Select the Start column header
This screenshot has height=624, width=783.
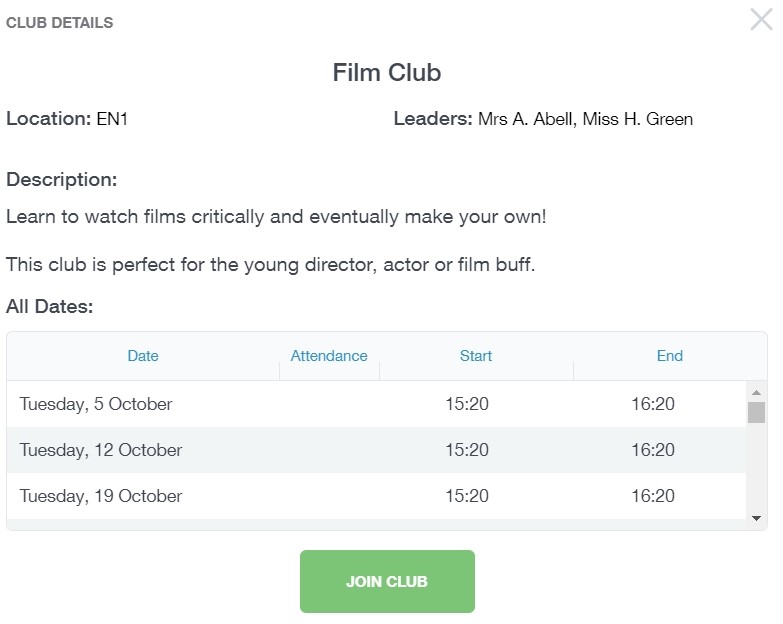476,356
